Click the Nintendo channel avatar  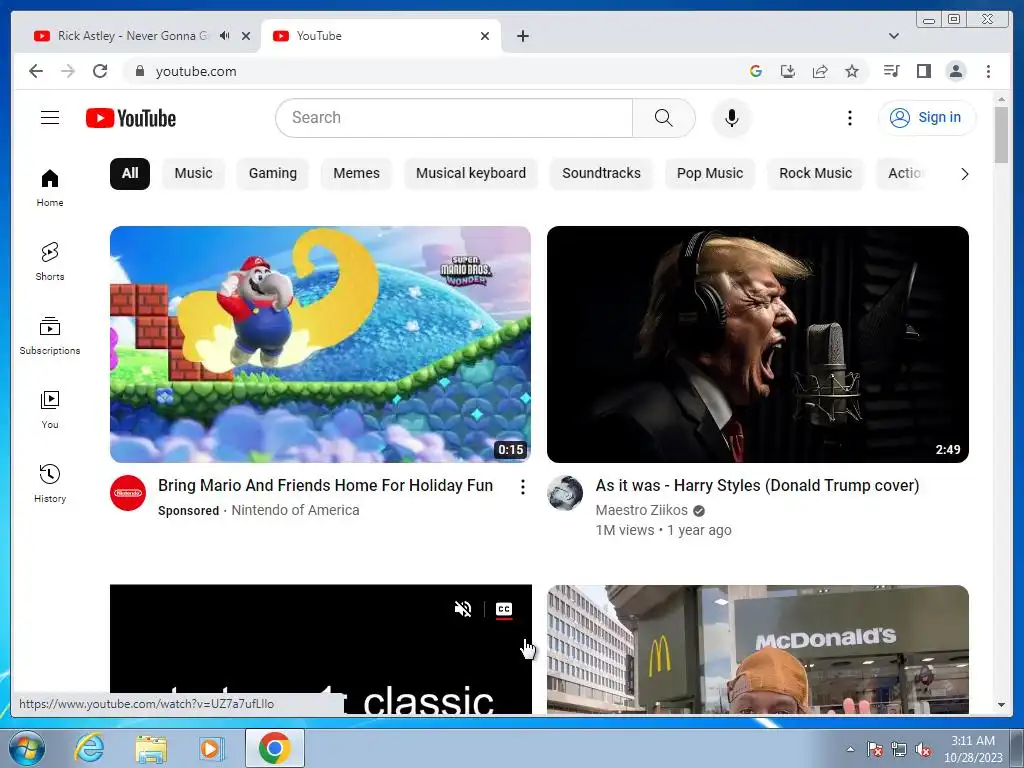(x=128, y=493)
